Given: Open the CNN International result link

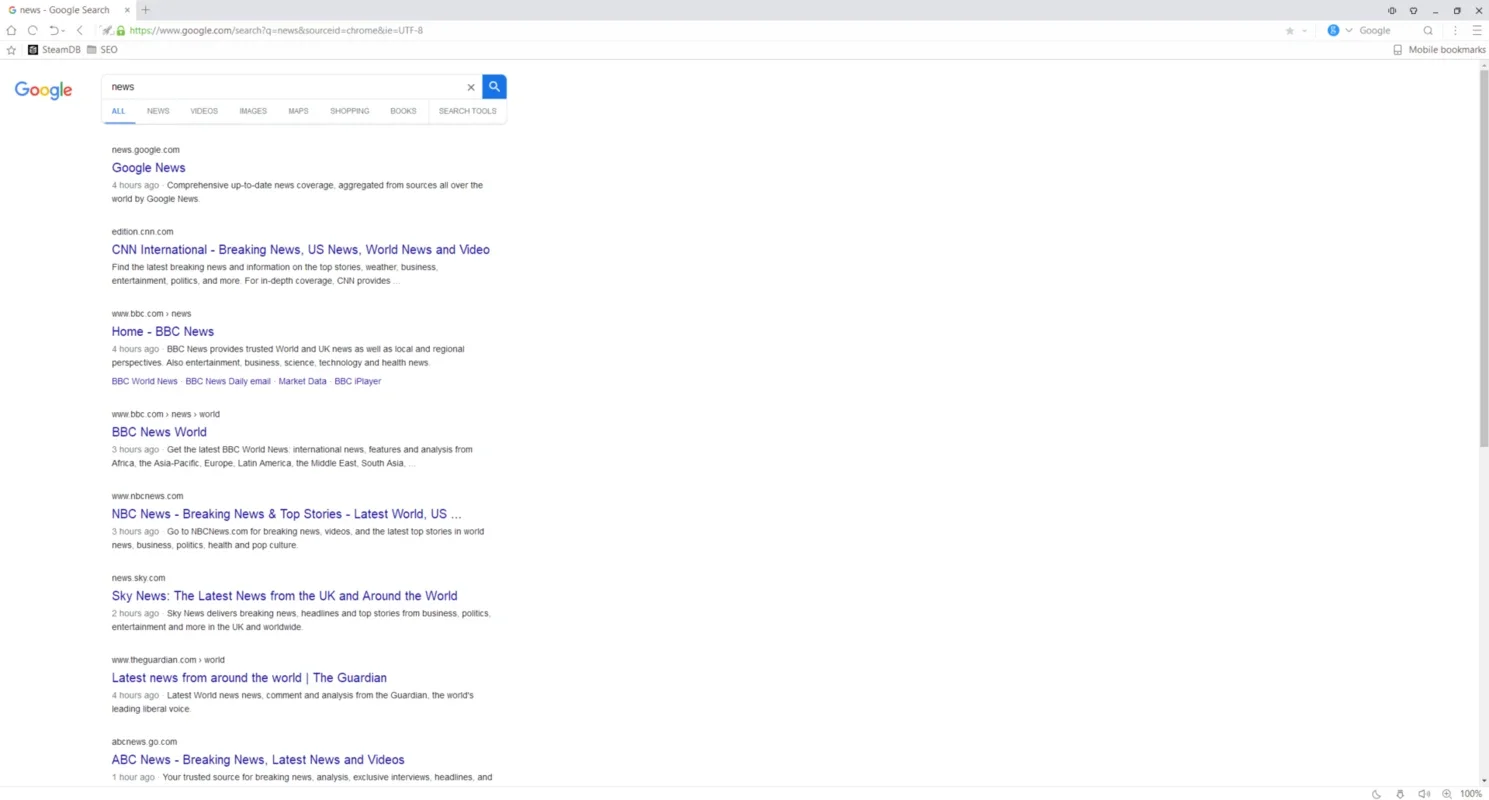Looking at the screenshot, I should tap(301, 250).
